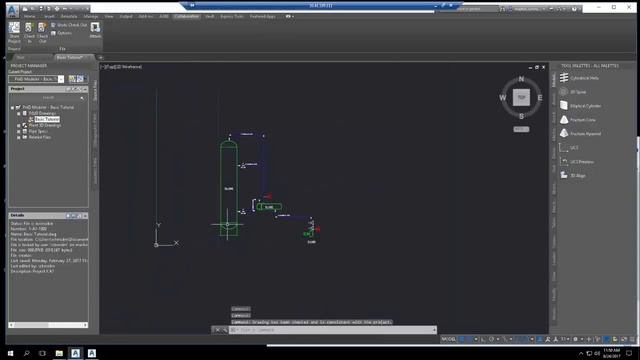Screen dimensions: 640x360
Task: Toggle grid display in the status bar
Action: [462, 339]
